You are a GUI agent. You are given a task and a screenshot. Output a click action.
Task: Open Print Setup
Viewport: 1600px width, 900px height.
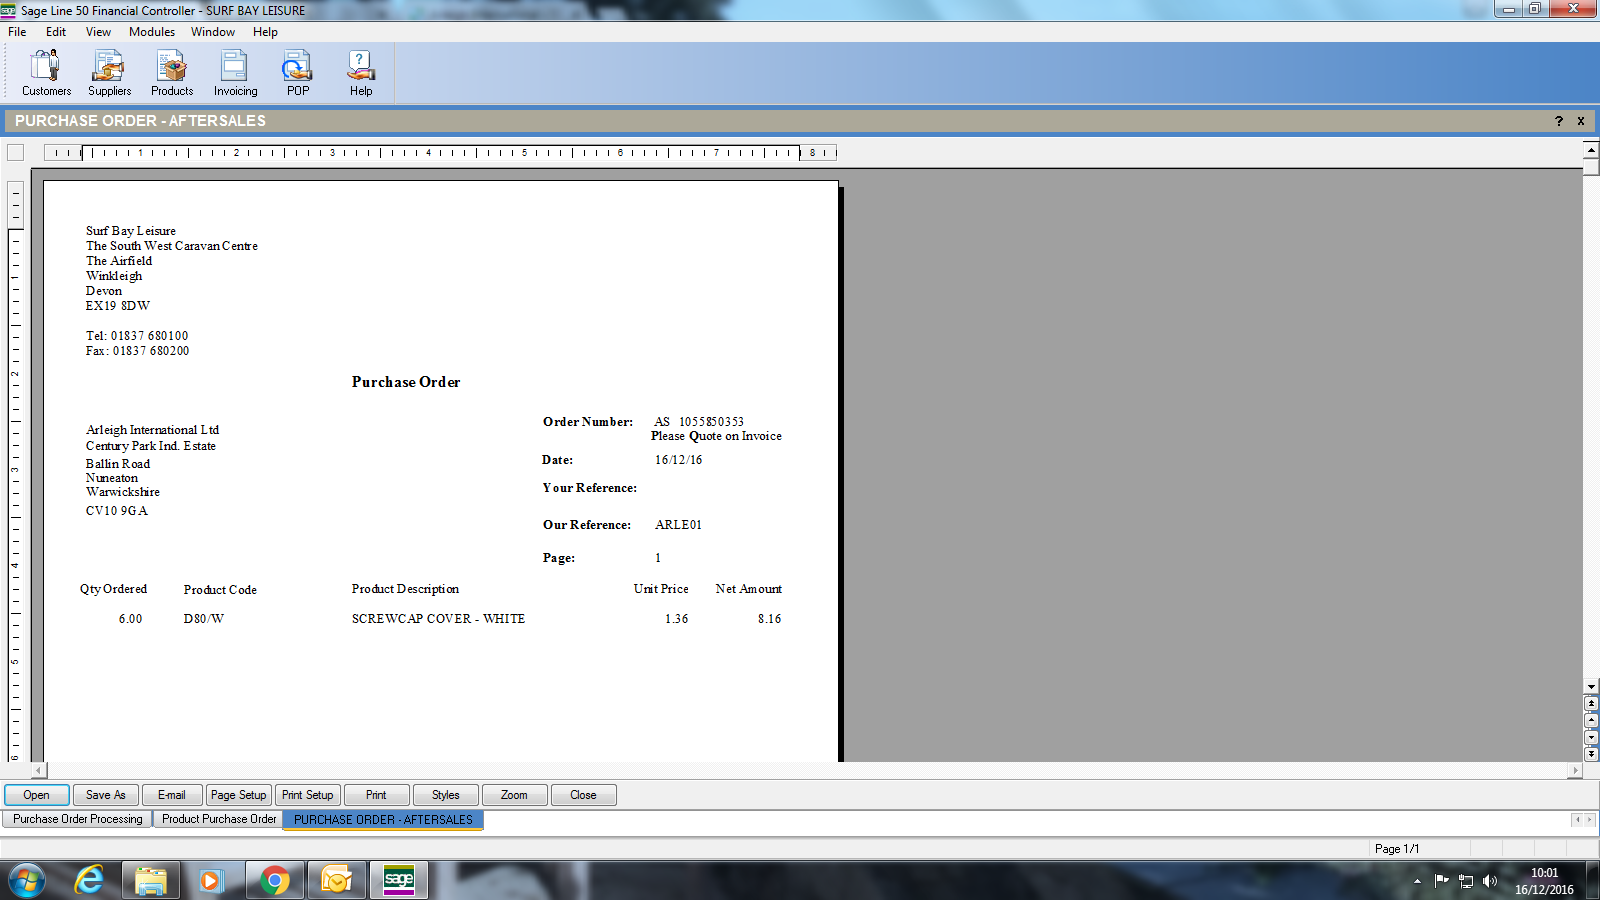click(x=308, y=795)
